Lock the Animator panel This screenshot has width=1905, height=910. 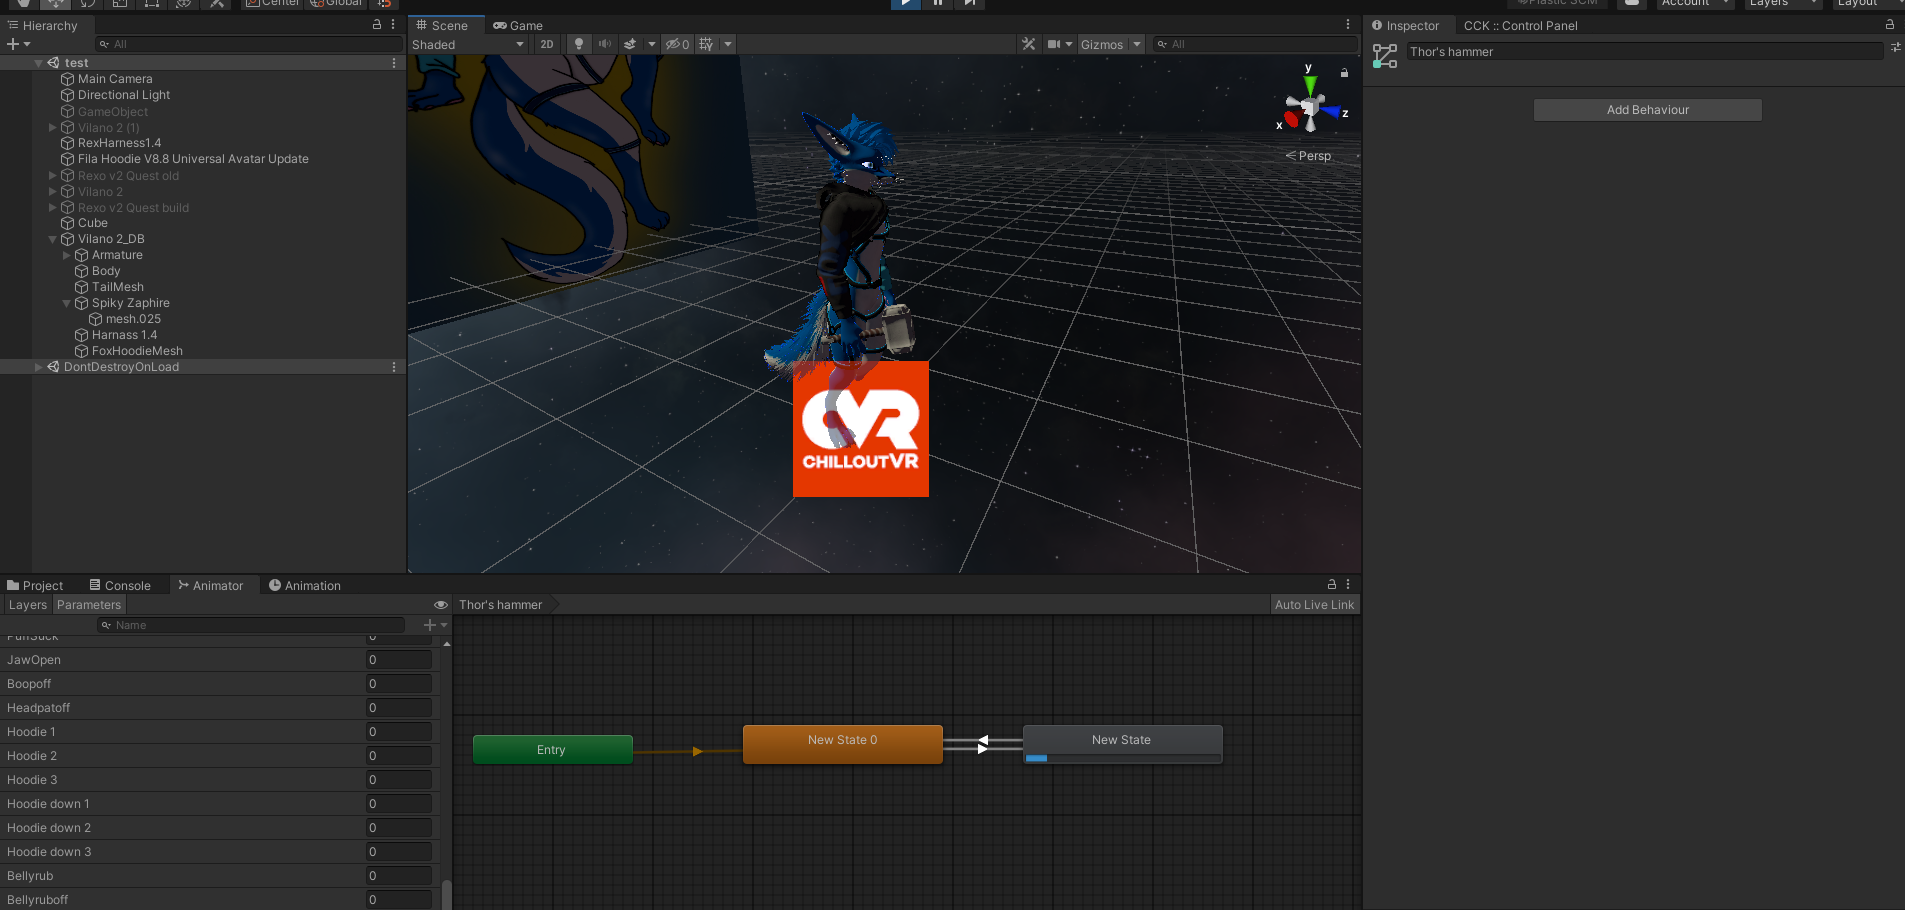(x=1332, y=584)
